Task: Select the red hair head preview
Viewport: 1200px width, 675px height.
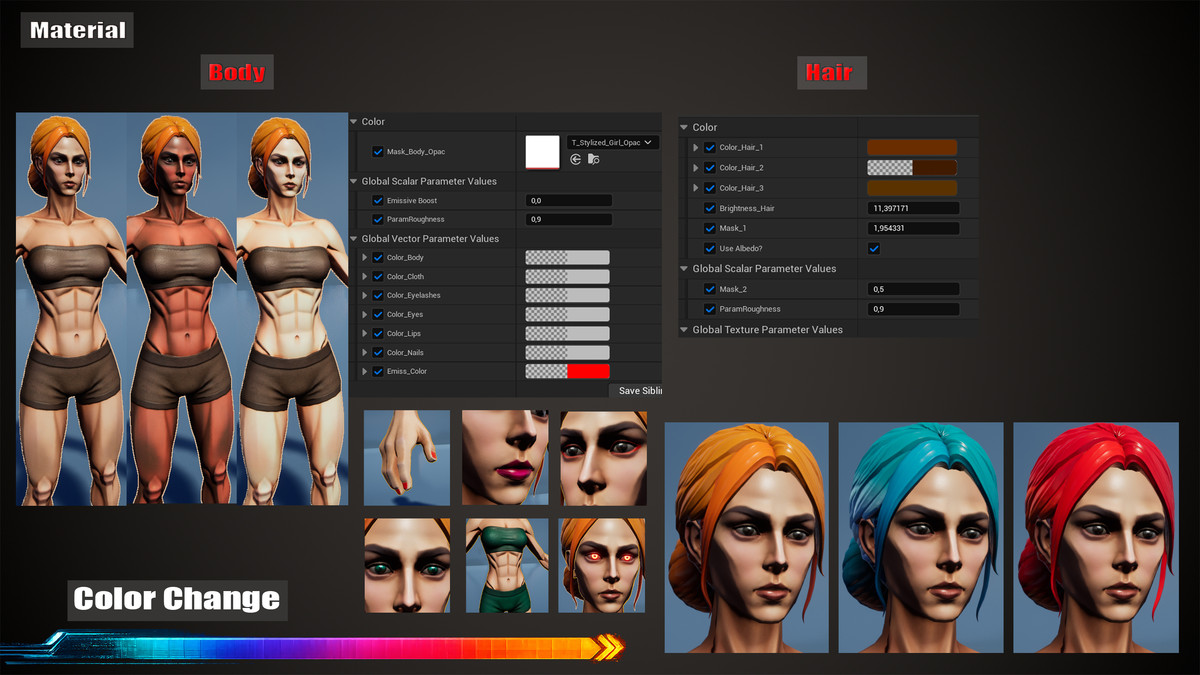Action: 1096,538
